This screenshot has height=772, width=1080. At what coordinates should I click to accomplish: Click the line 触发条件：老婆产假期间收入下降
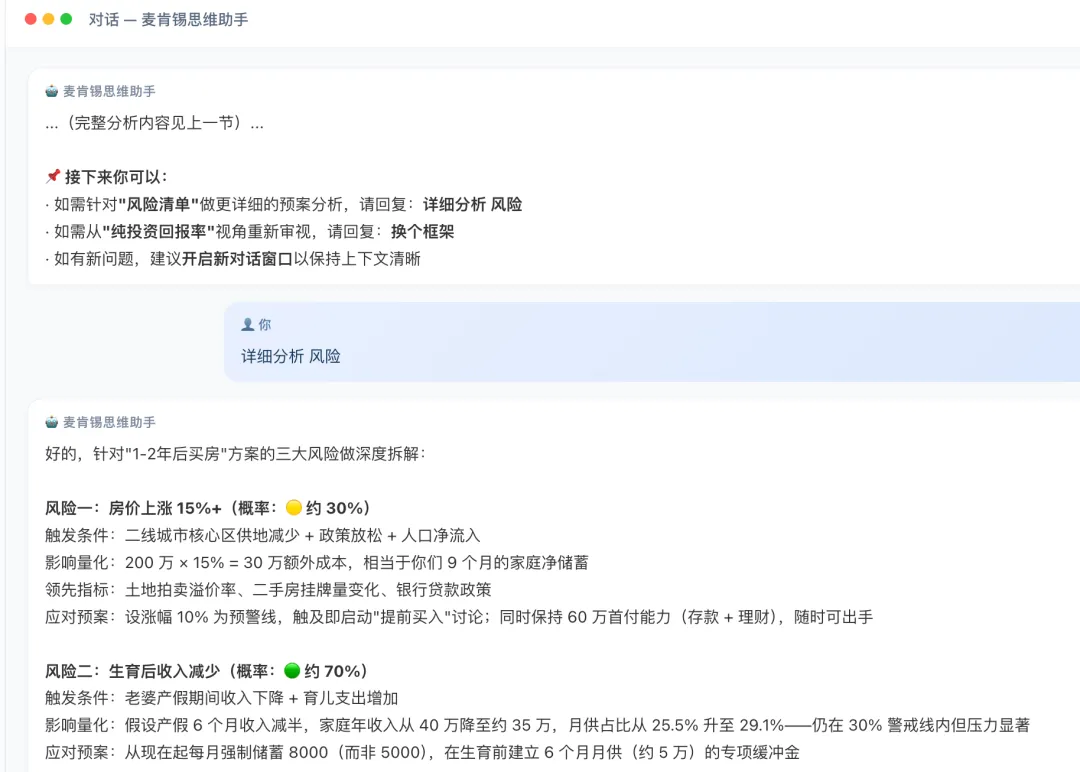222,698
